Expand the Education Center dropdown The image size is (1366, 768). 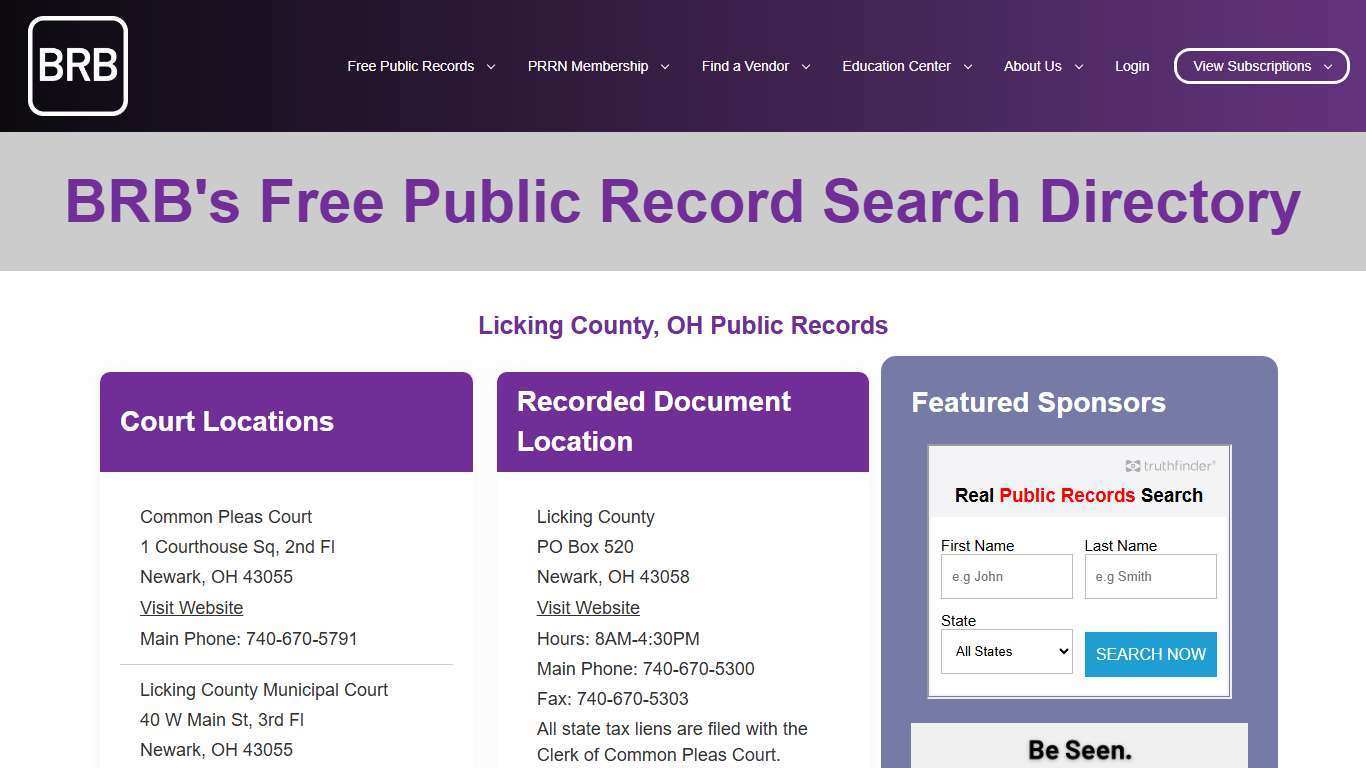click(967, 66)
